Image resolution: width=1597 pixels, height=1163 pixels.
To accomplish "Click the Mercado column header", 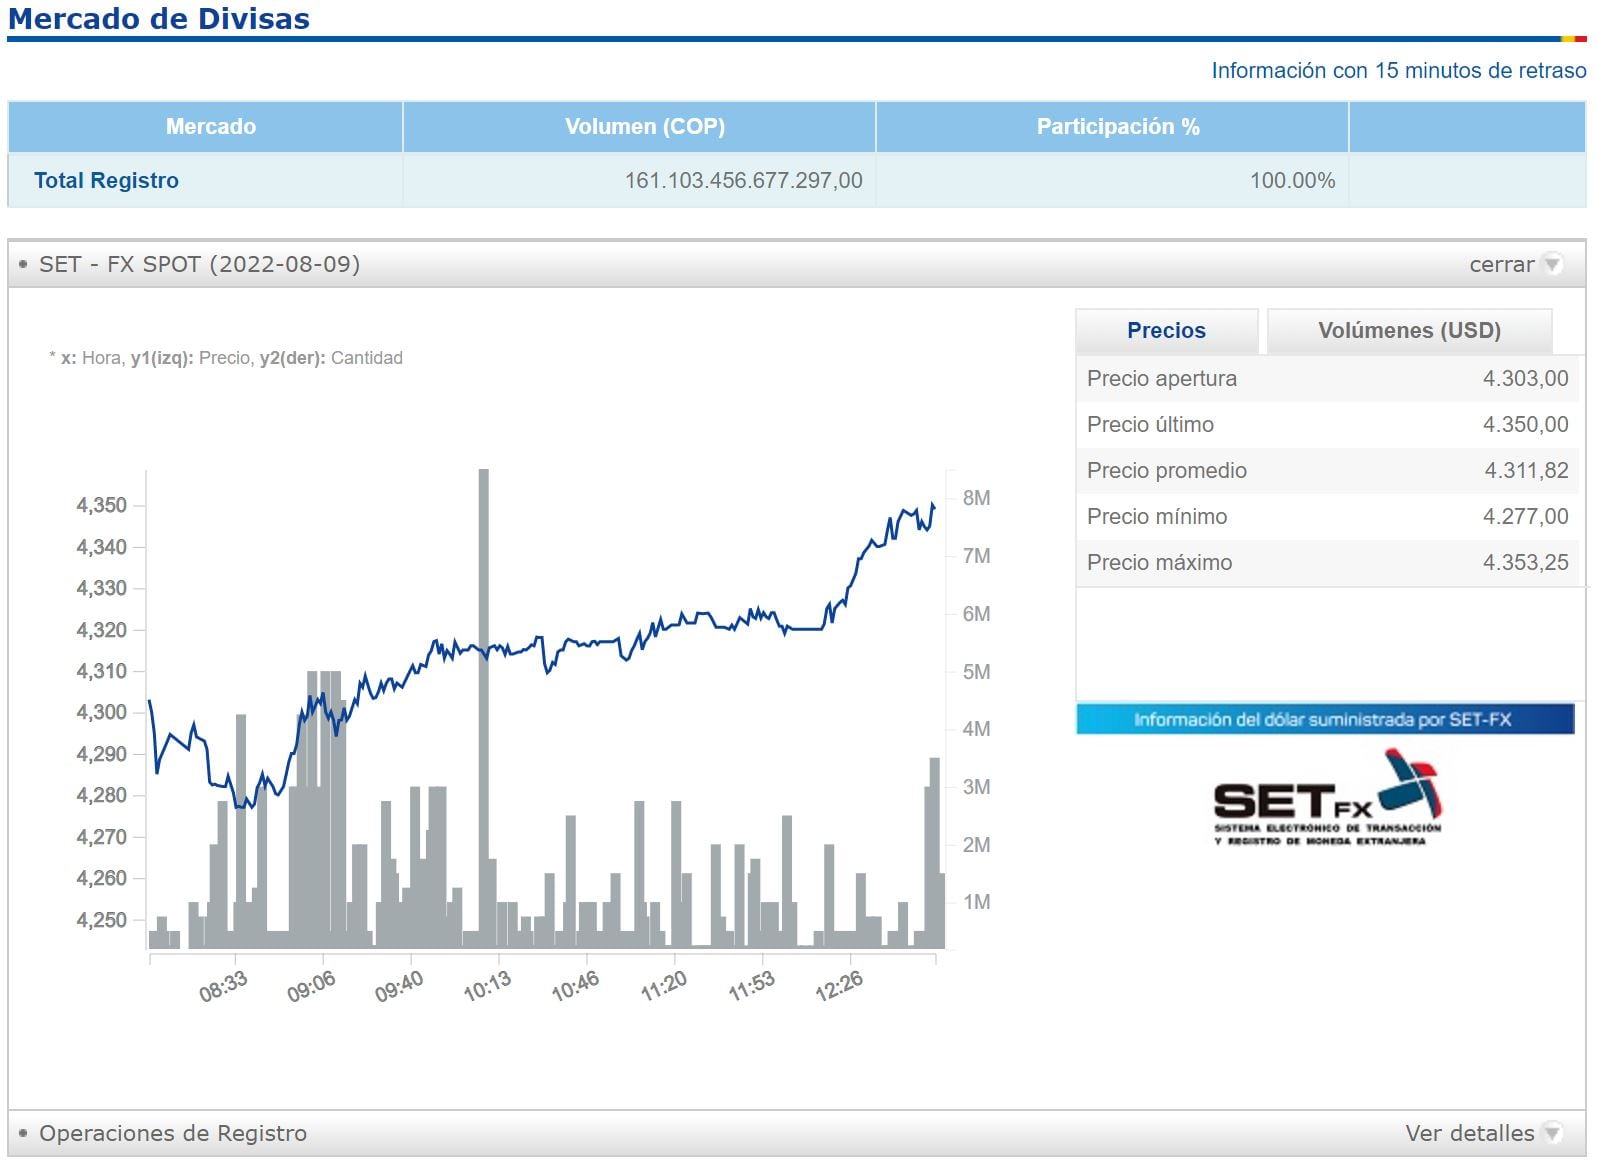I will 210,127.
